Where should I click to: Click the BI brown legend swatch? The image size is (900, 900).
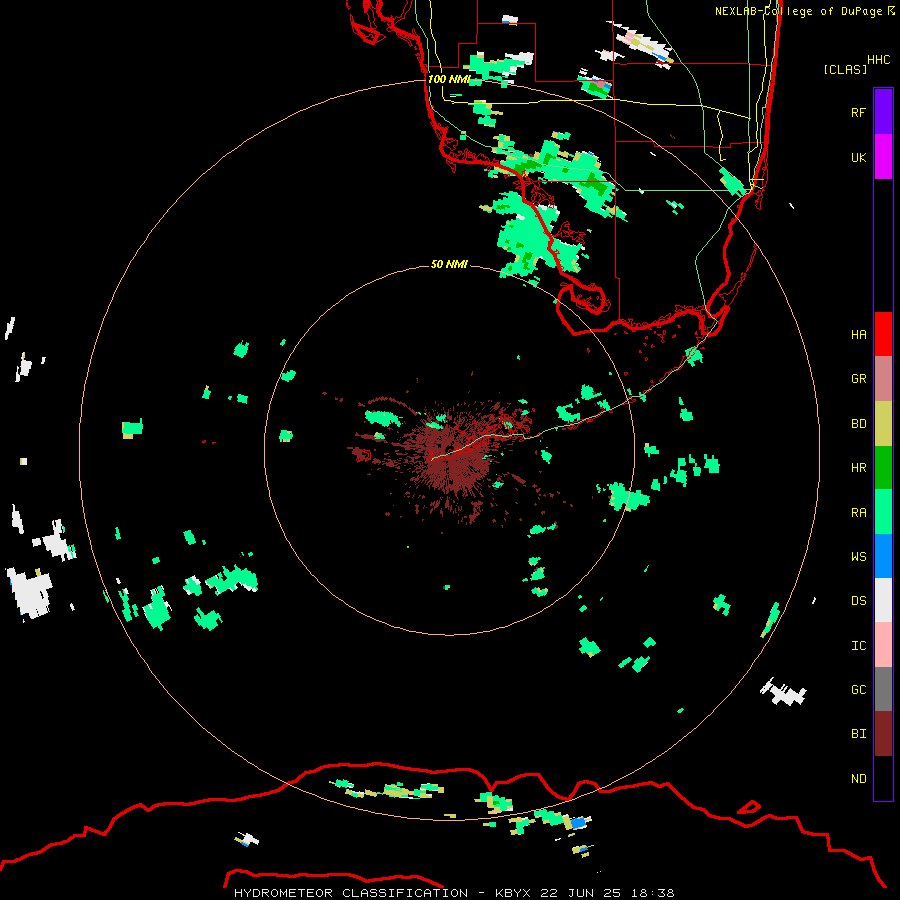pos(883,734)
